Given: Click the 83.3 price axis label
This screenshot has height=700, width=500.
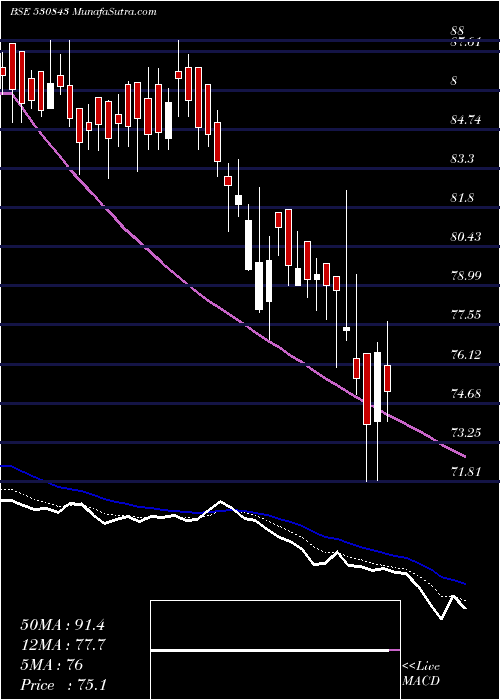Looking at the screenshot, I should (462, 159).
